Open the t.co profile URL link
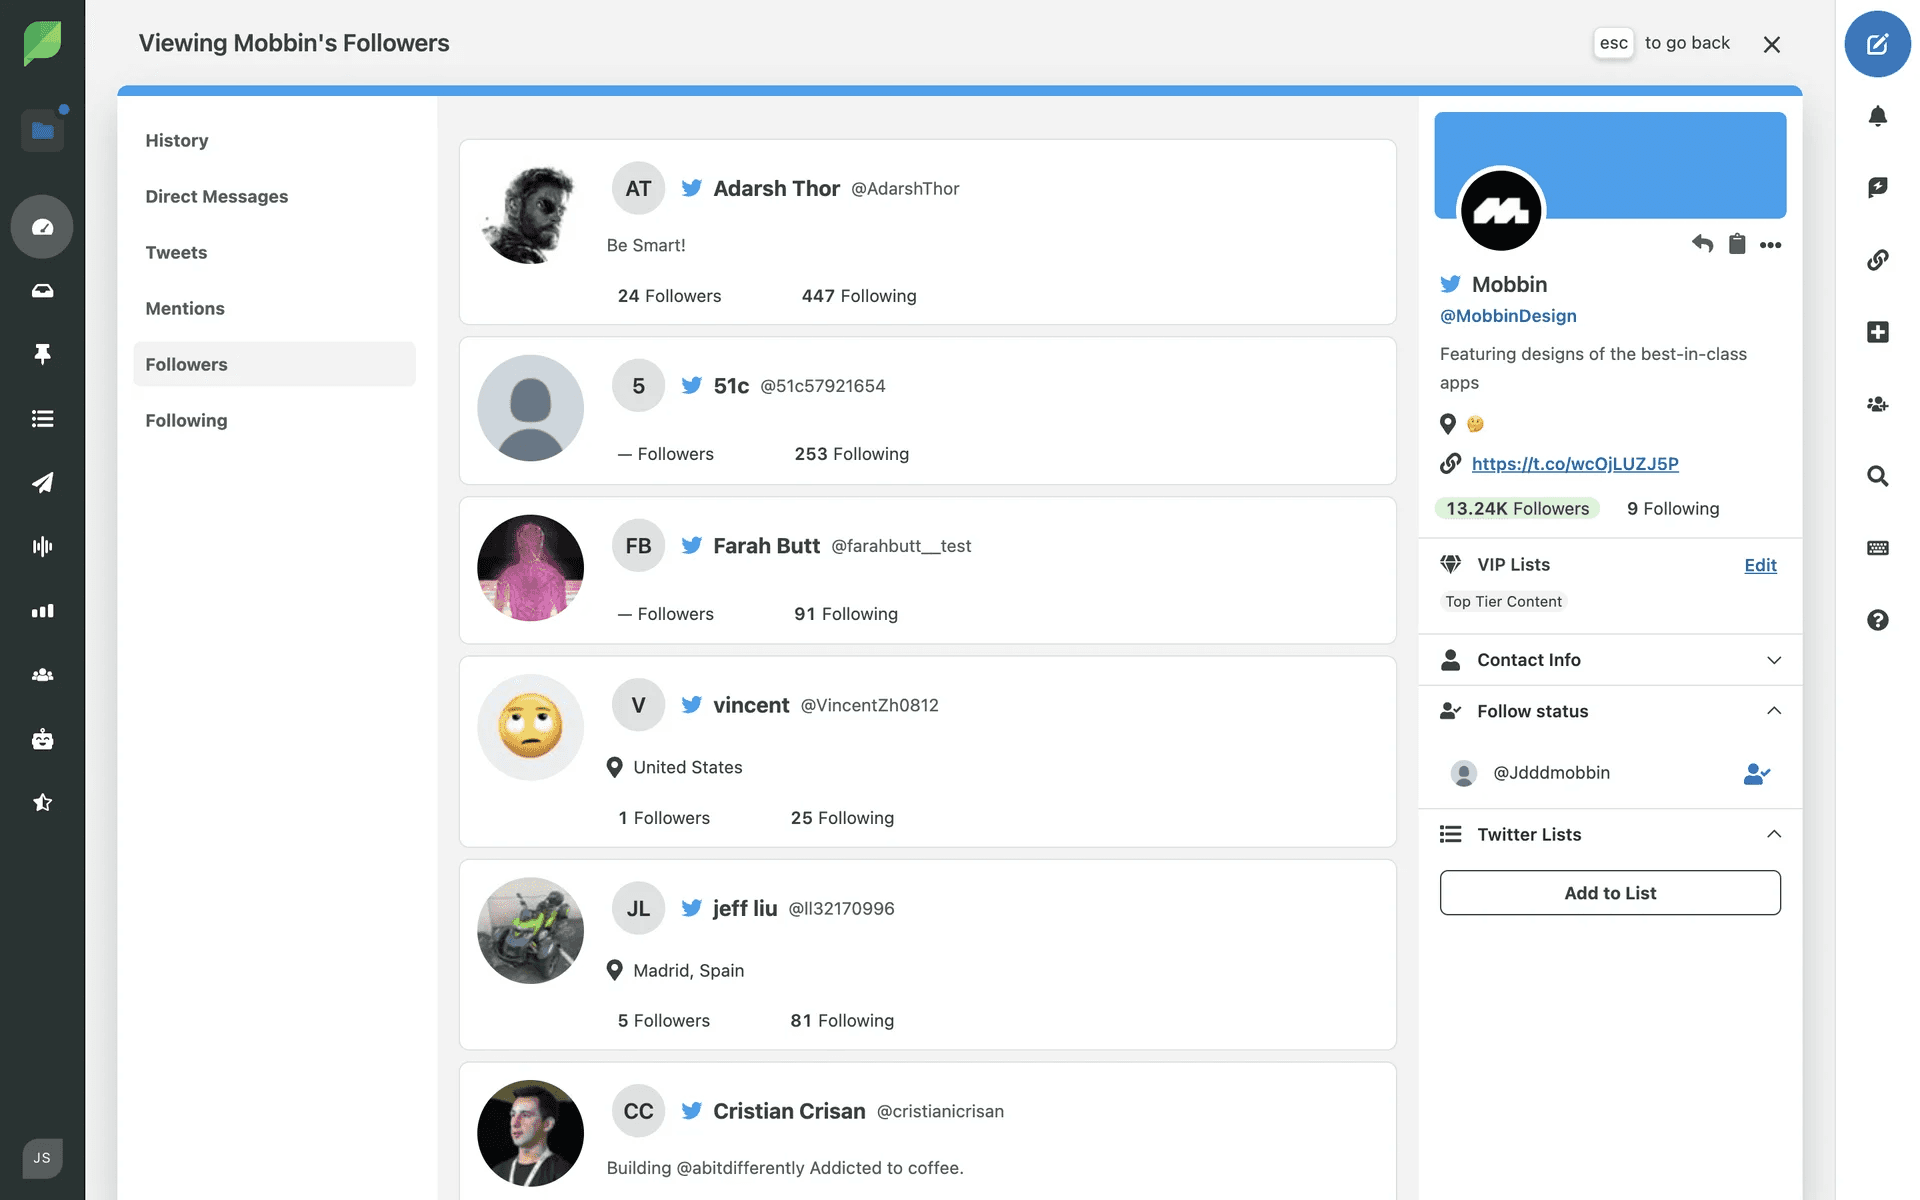The height and width of the screenshot is (1200, 1920). click(x=1575, y=464)
